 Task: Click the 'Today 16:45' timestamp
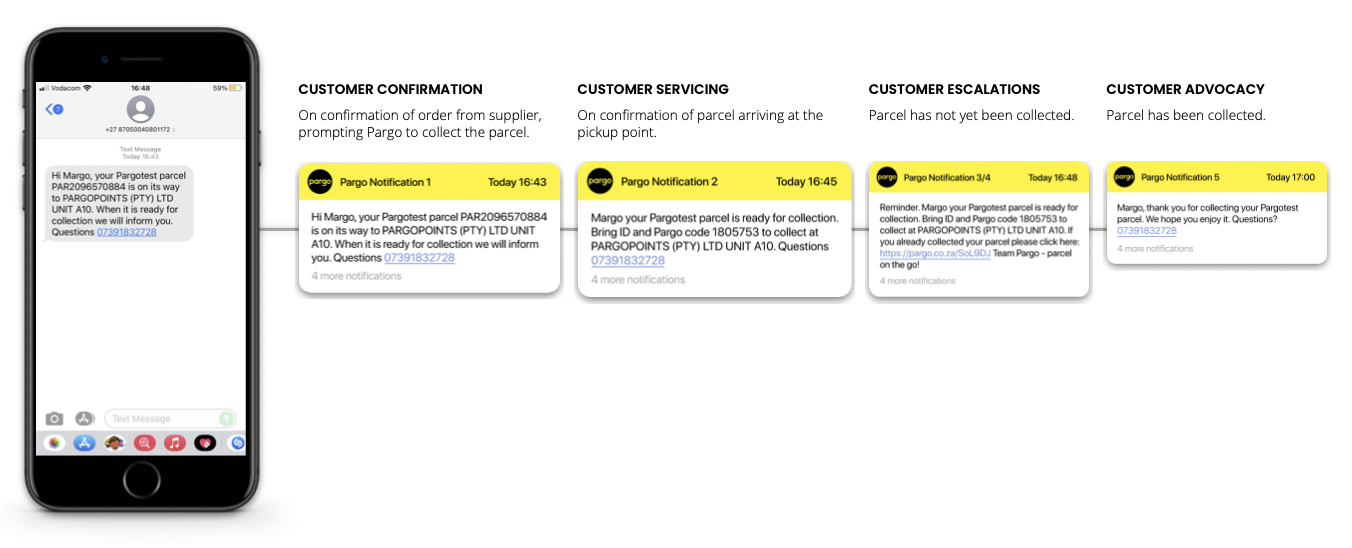[x=807, y=182]
